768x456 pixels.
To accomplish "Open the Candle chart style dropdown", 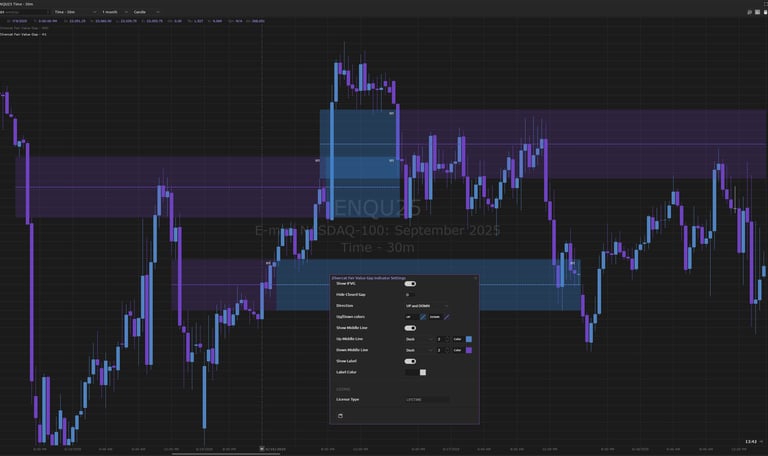I will click(x=146, y=12).
